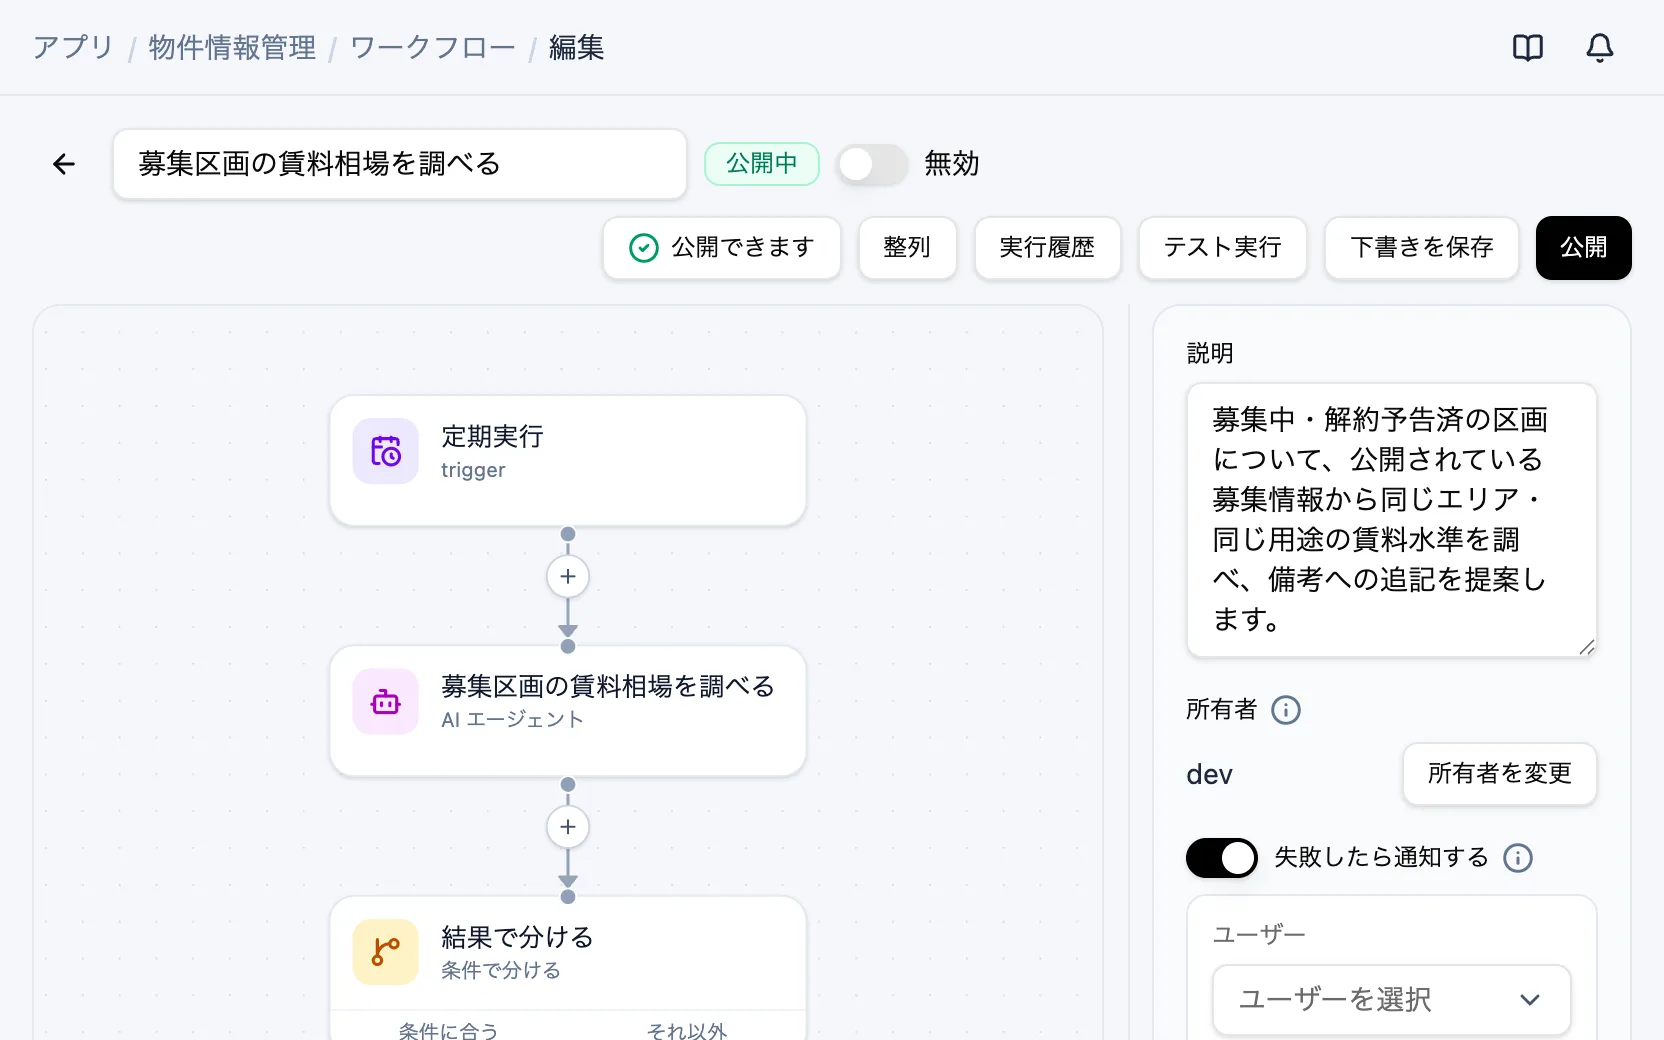1664x1040 pixels.
Task: Select the 定期実行 trigger node
Action: tap(568, 461)
